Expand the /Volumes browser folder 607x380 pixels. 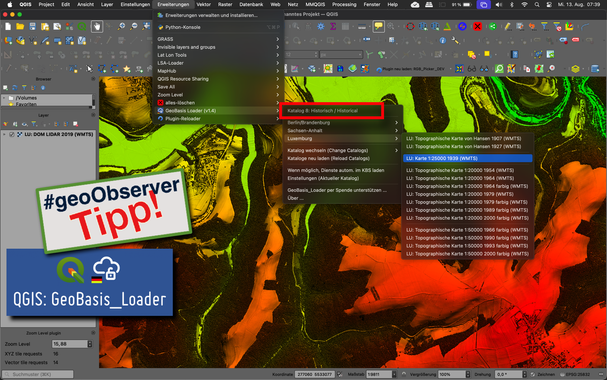(x=4, y=98)
